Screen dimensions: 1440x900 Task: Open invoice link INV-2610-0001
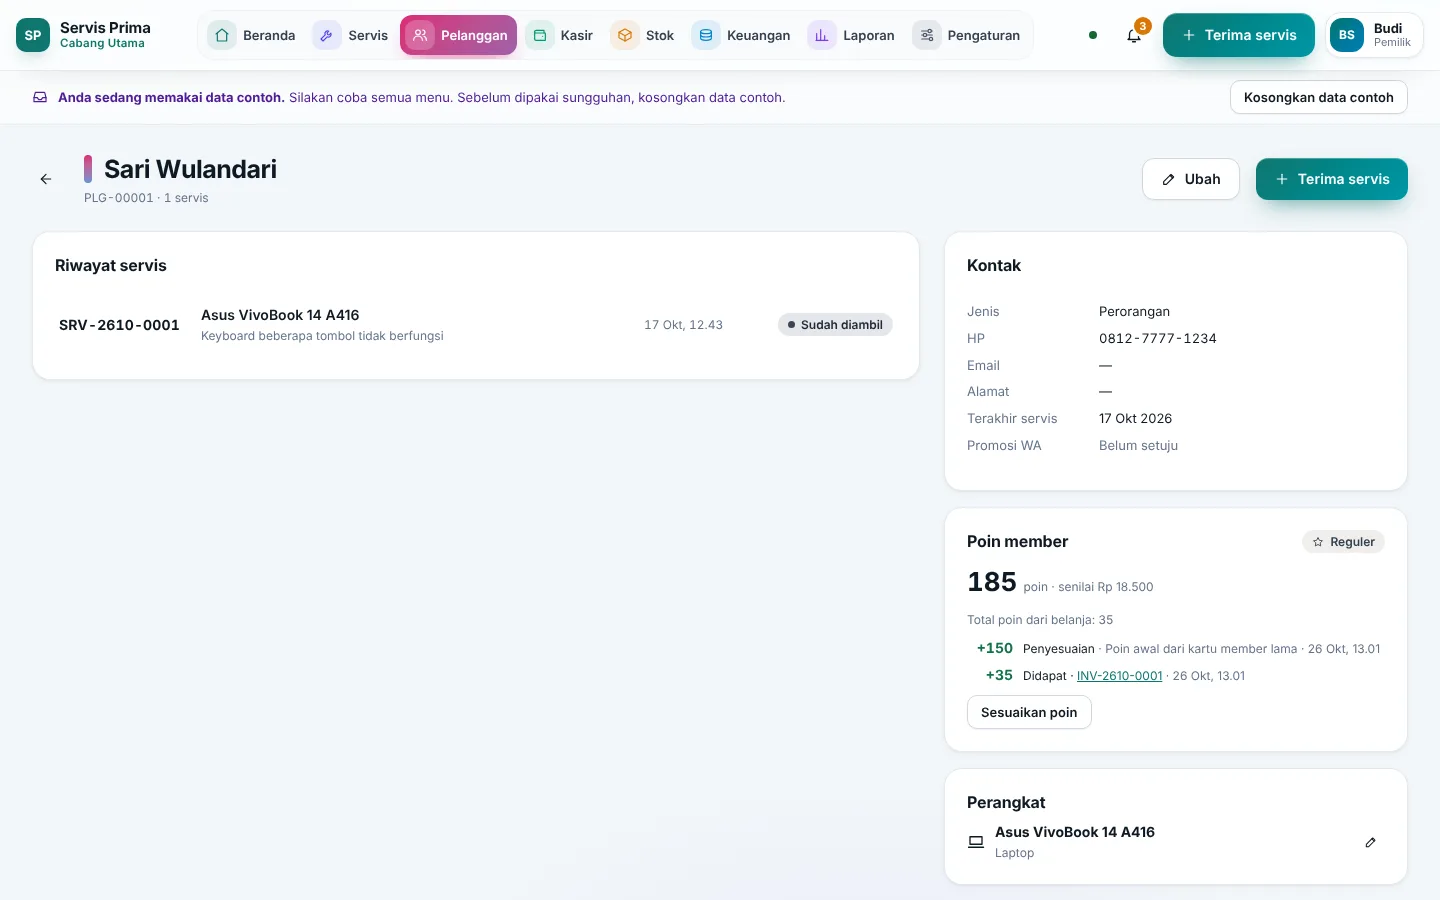pos(1119,676)
